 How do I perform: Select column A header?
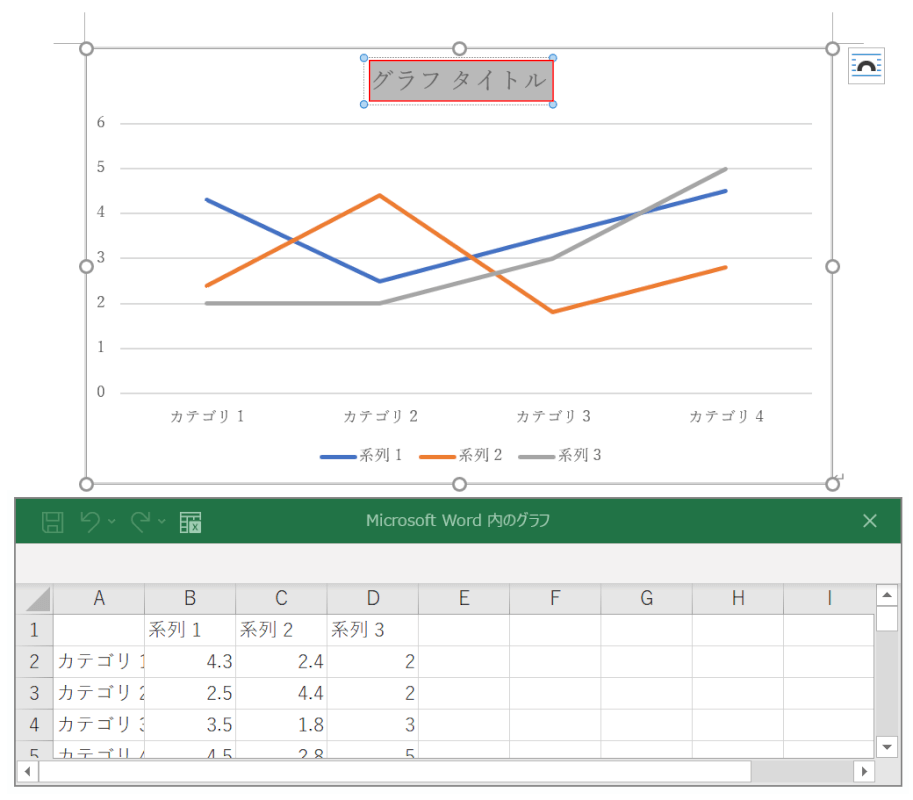(x=99, y=599)
